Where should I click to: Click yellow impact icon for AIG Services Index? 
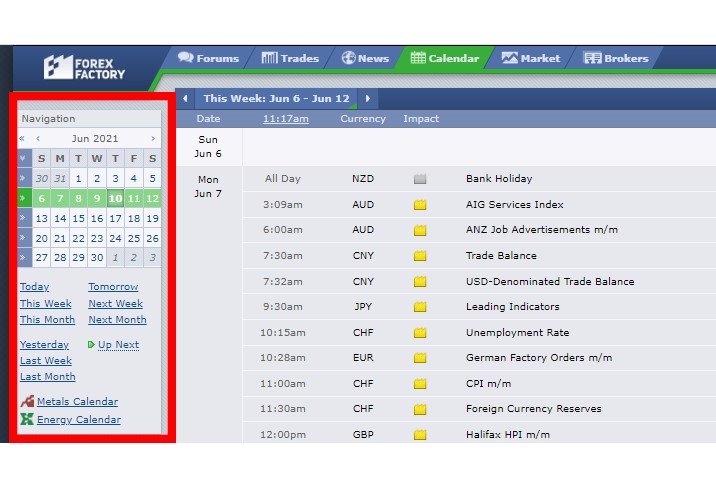(x=420, y=205)
